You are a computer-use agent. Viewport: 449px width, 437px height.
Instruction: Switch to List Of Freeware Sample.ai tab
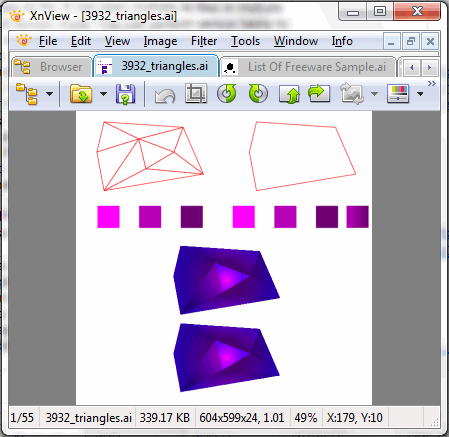(308, 67)
